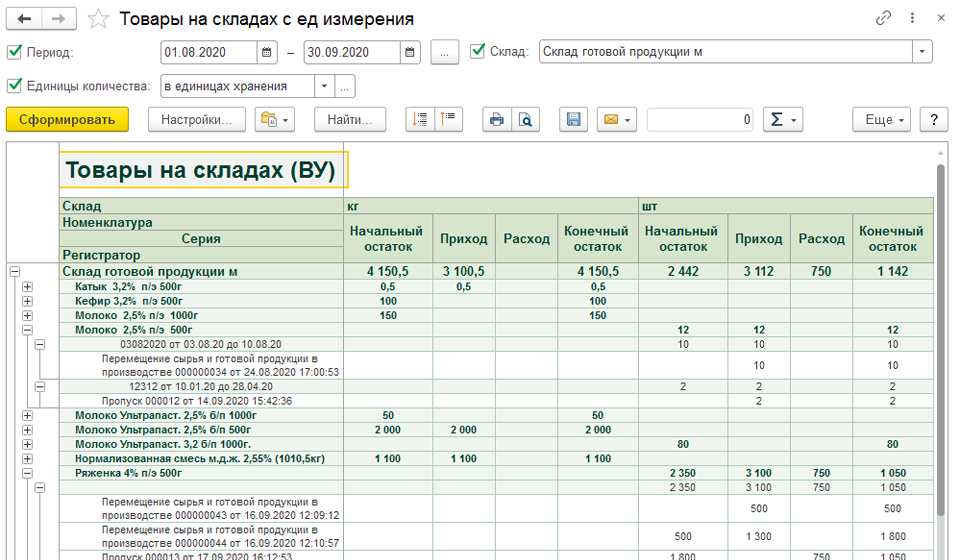Open print preview icon

[525, 119]
